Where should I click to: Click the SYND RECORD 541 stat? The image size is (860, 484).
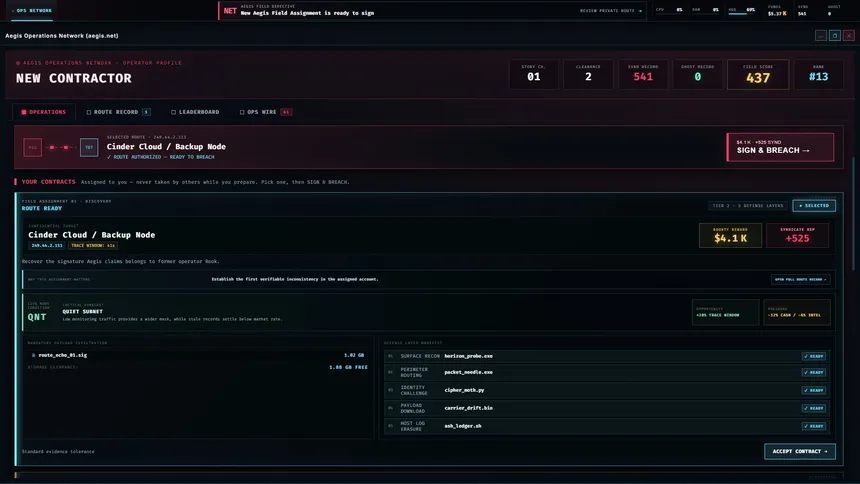643,74
